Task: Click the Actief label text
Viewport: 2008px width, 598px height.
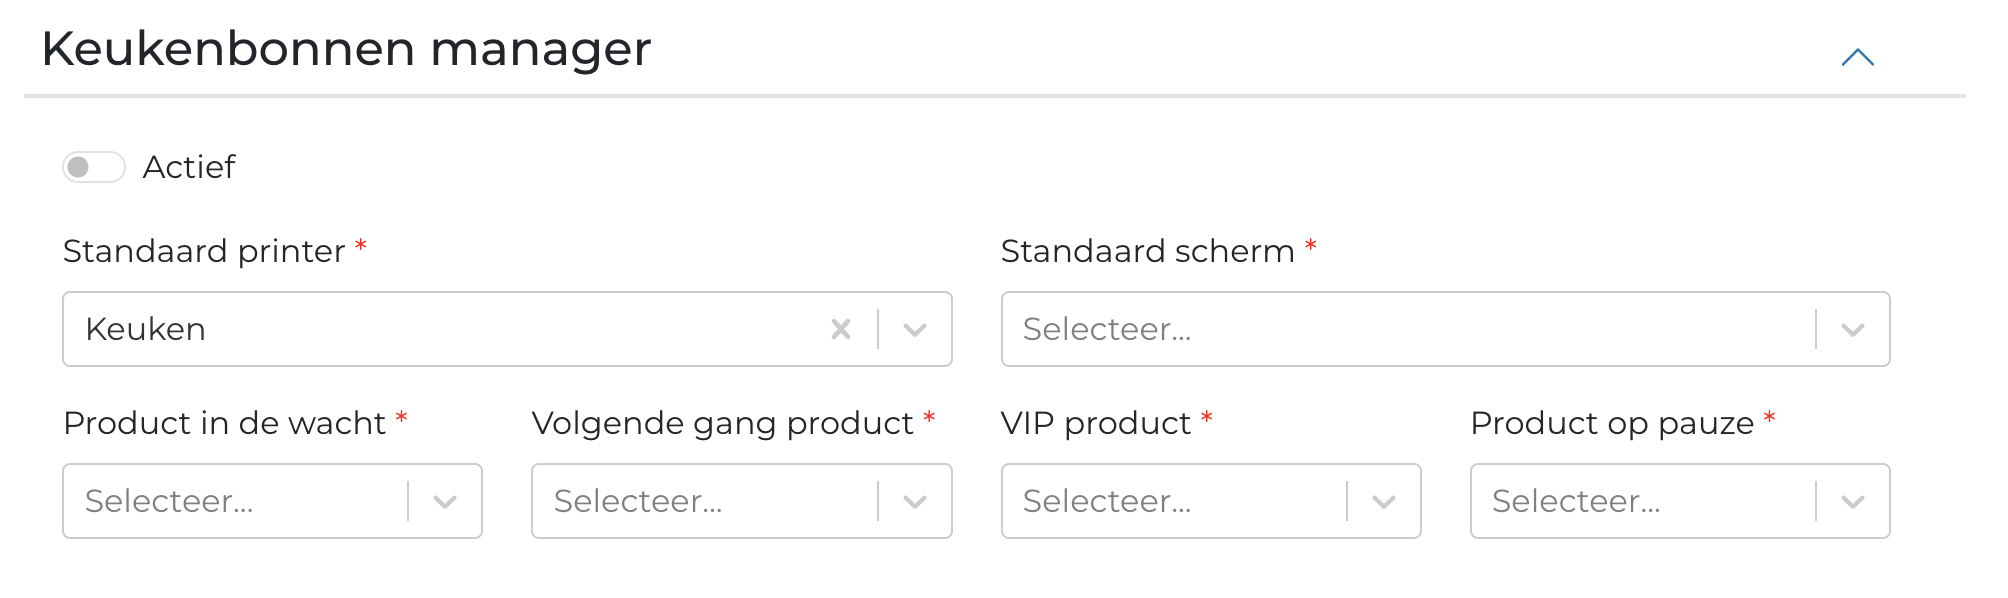Action: (x=191, y=167)
